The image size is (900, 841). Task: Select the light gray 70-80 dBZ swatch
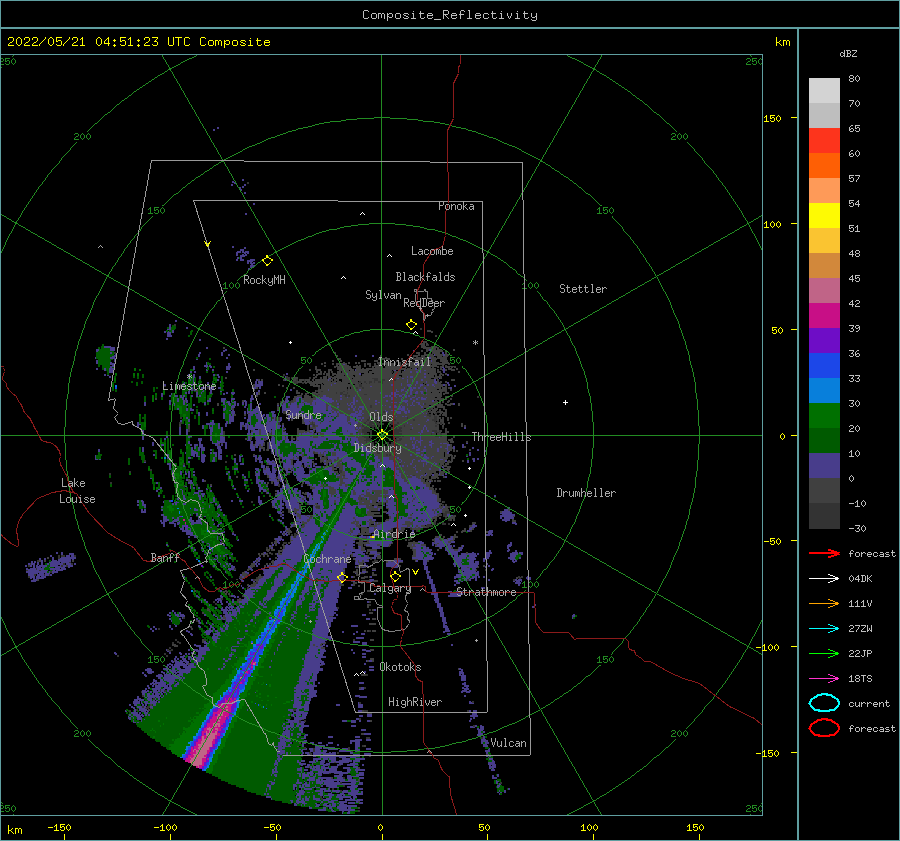[x=824, y=91]
